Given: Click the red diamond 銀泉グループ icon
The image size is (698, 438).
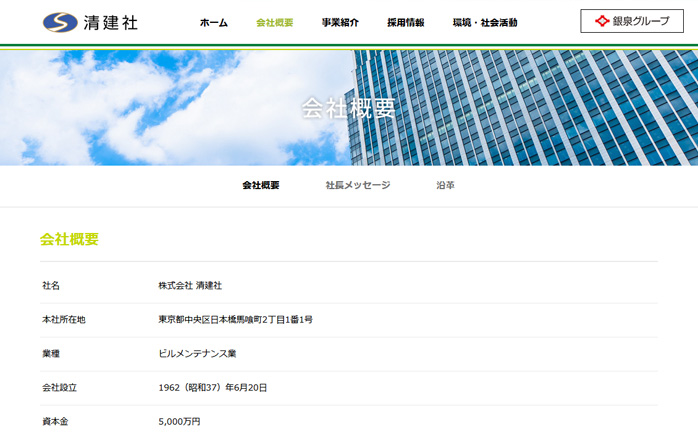Looking at the screenshot, I should click(602, 21).
